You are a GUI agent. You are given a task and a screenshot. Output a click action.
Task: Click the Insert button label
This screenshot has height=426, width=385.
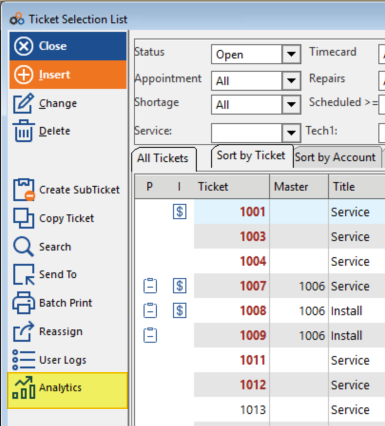[54, 74]
